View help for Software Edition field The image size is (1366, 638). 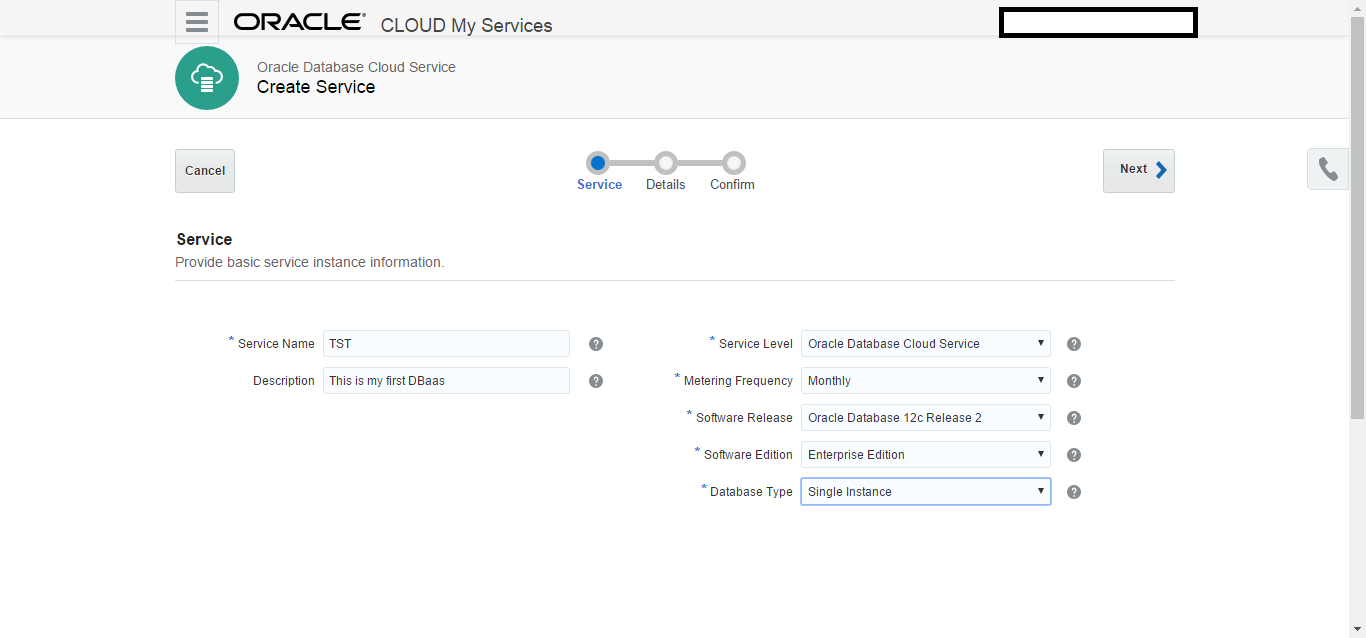[1073, 454]
